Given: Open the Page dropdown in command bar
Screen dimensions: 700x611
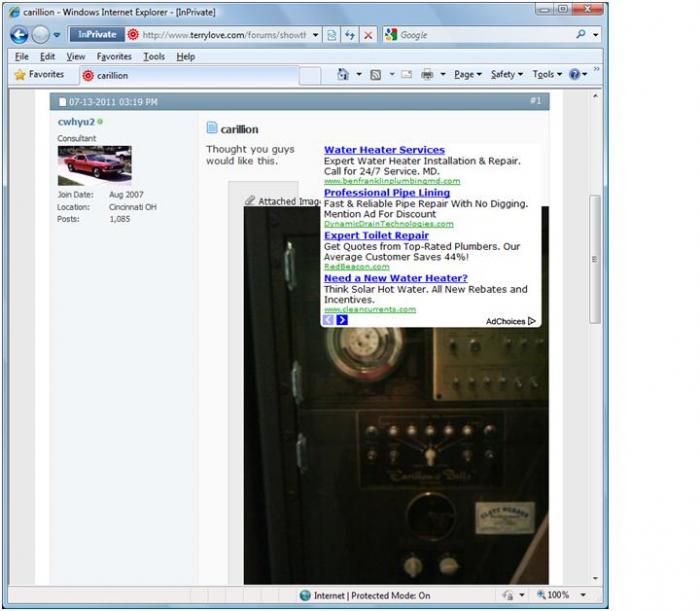Looking at the screenshot, I should point(468,75).
